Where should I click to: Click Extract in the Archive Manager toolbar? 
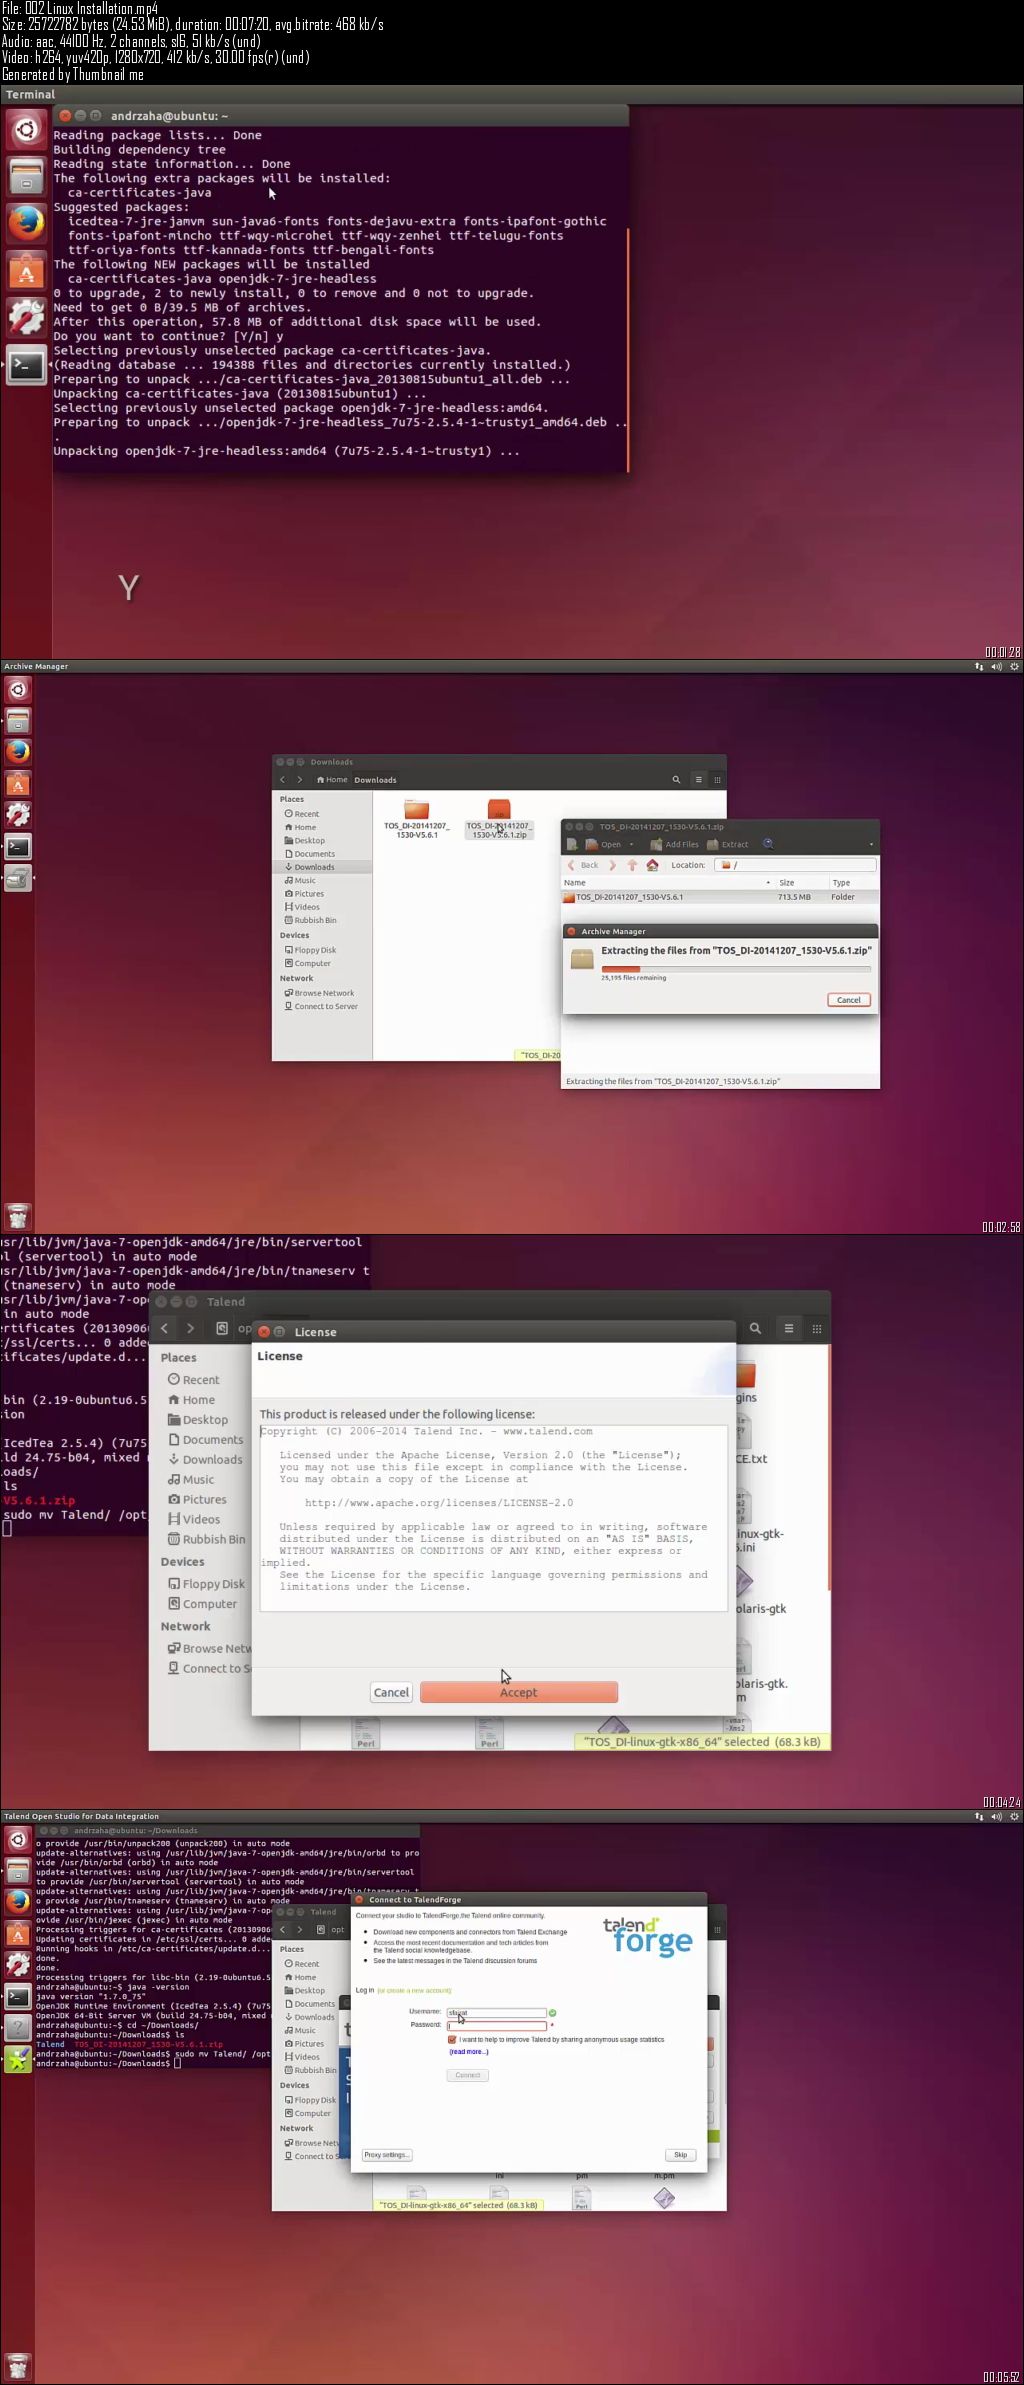pyautogui.click(x=728, y=844)
